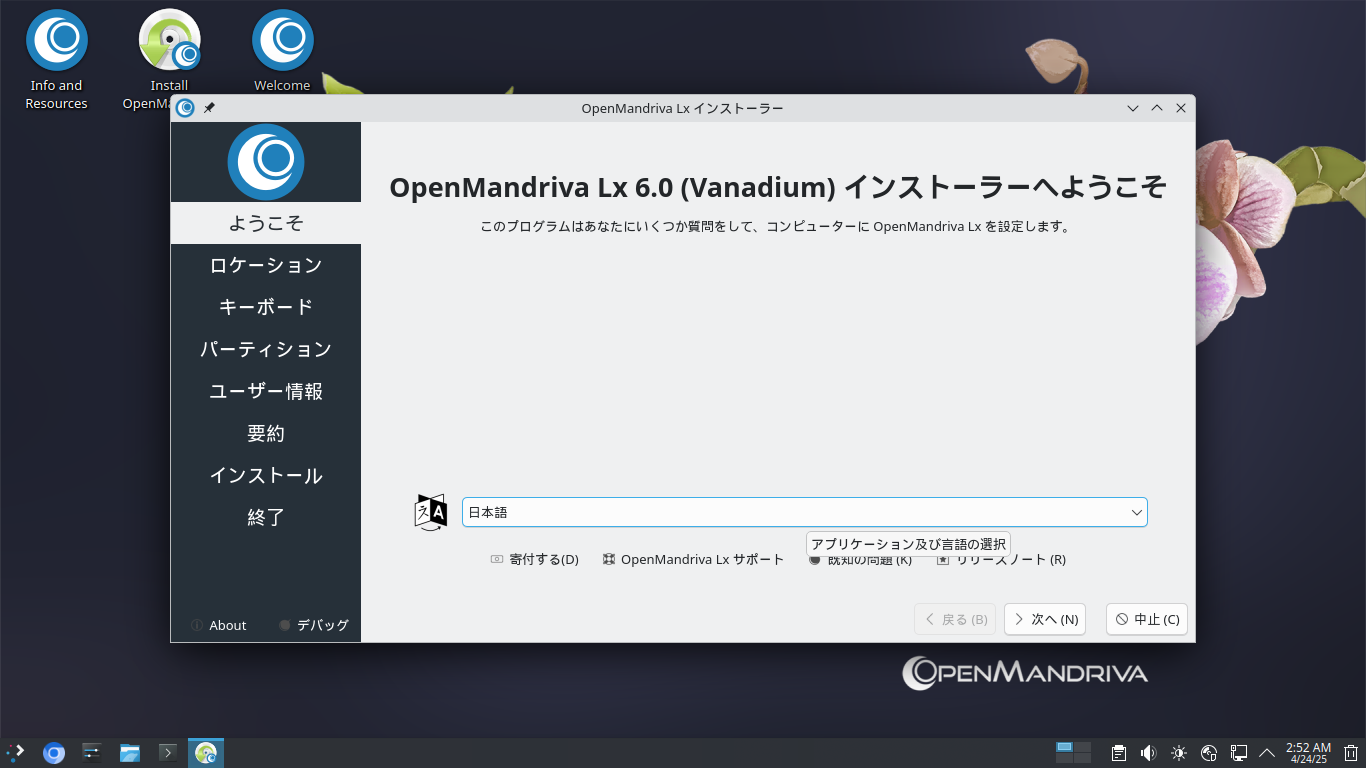The width and height of the screenshot is (1366, 768).
Task: Click the welcome heading text in installer
Action: point(778,188)
